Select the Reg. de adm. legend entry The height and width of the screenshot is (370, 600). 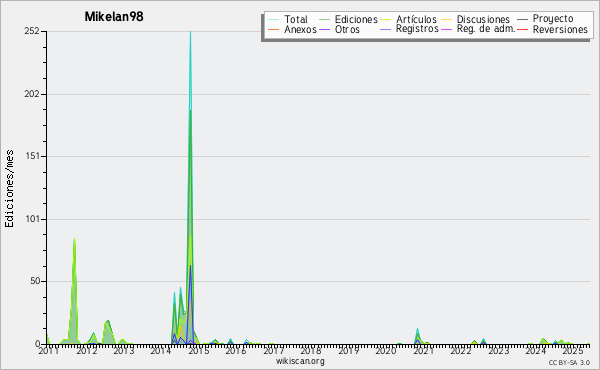[x=486, y=29]
